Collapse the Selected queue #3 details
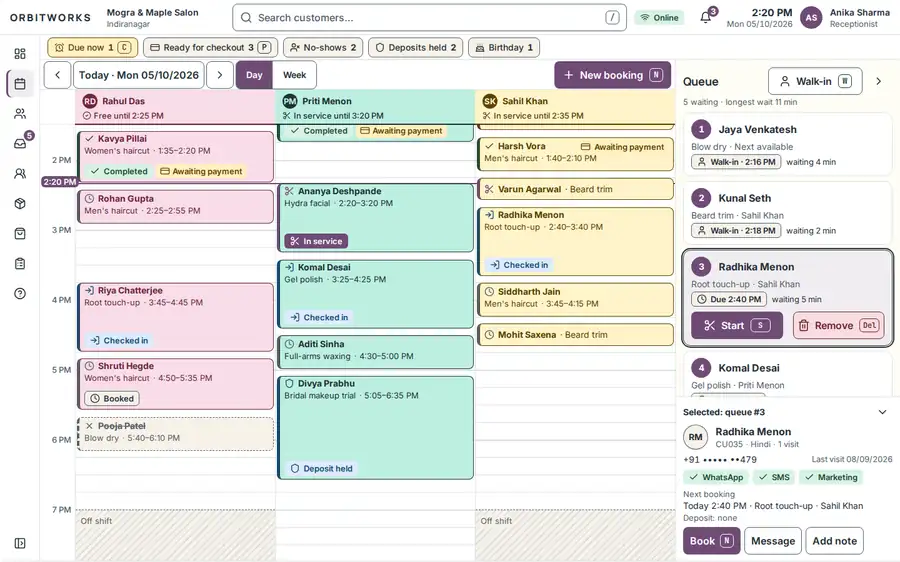 (882, 412)
